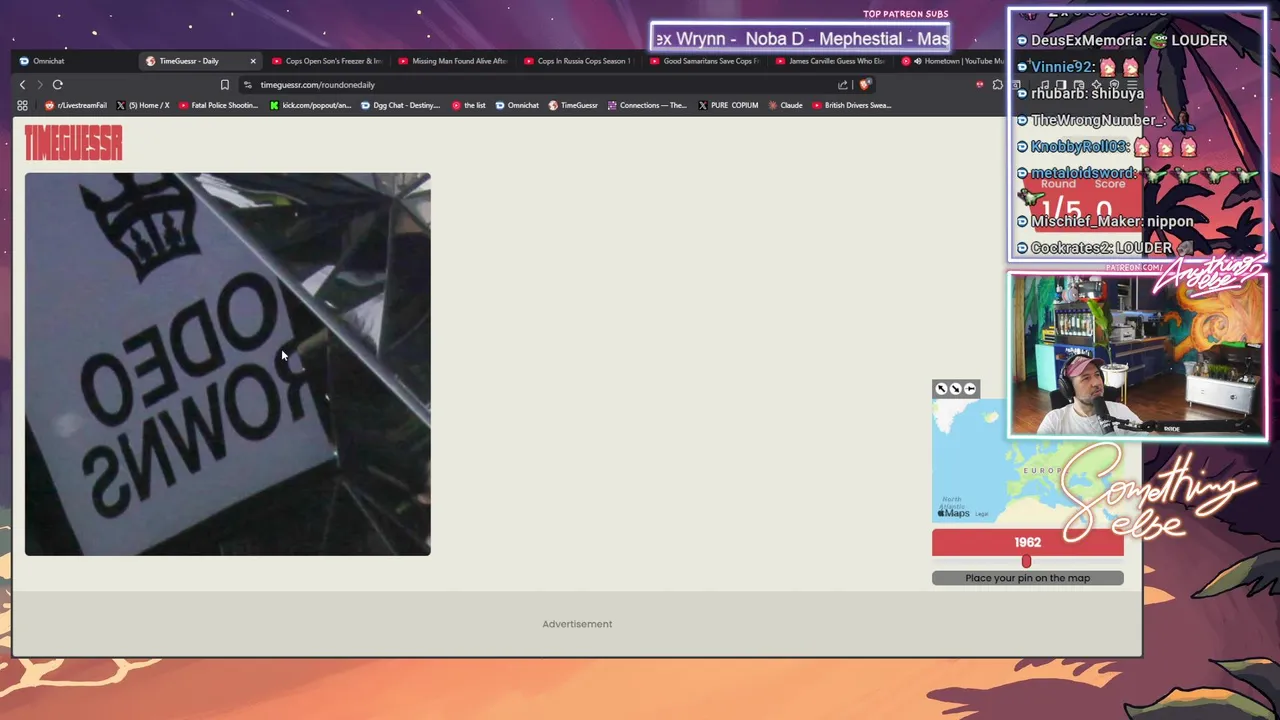Open Fatal Police Shootin... bookmark

pyautogui.click(x=218, y=105)
